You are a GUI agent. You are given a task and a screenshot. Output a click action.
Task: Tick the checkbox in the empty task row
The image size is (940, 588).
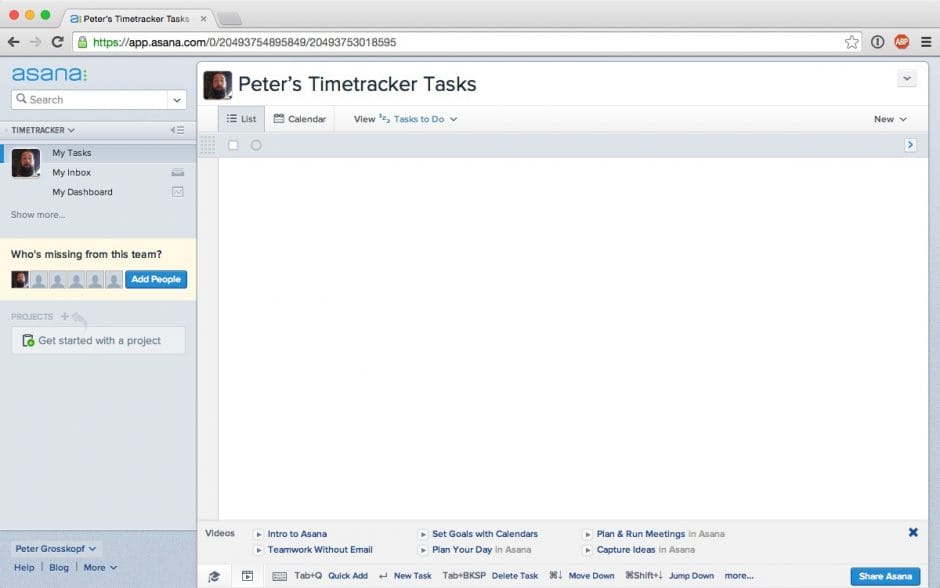point(233,145)
